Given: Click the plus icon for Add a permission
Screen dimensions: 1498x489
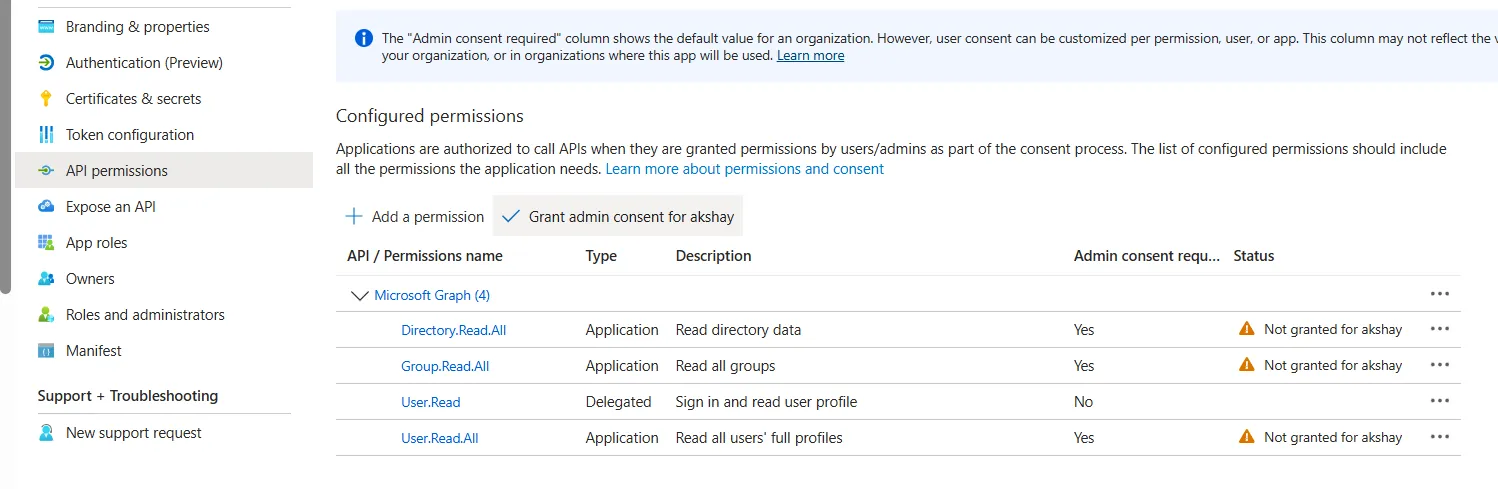Looking at the screenshot, I should (354, 217).
